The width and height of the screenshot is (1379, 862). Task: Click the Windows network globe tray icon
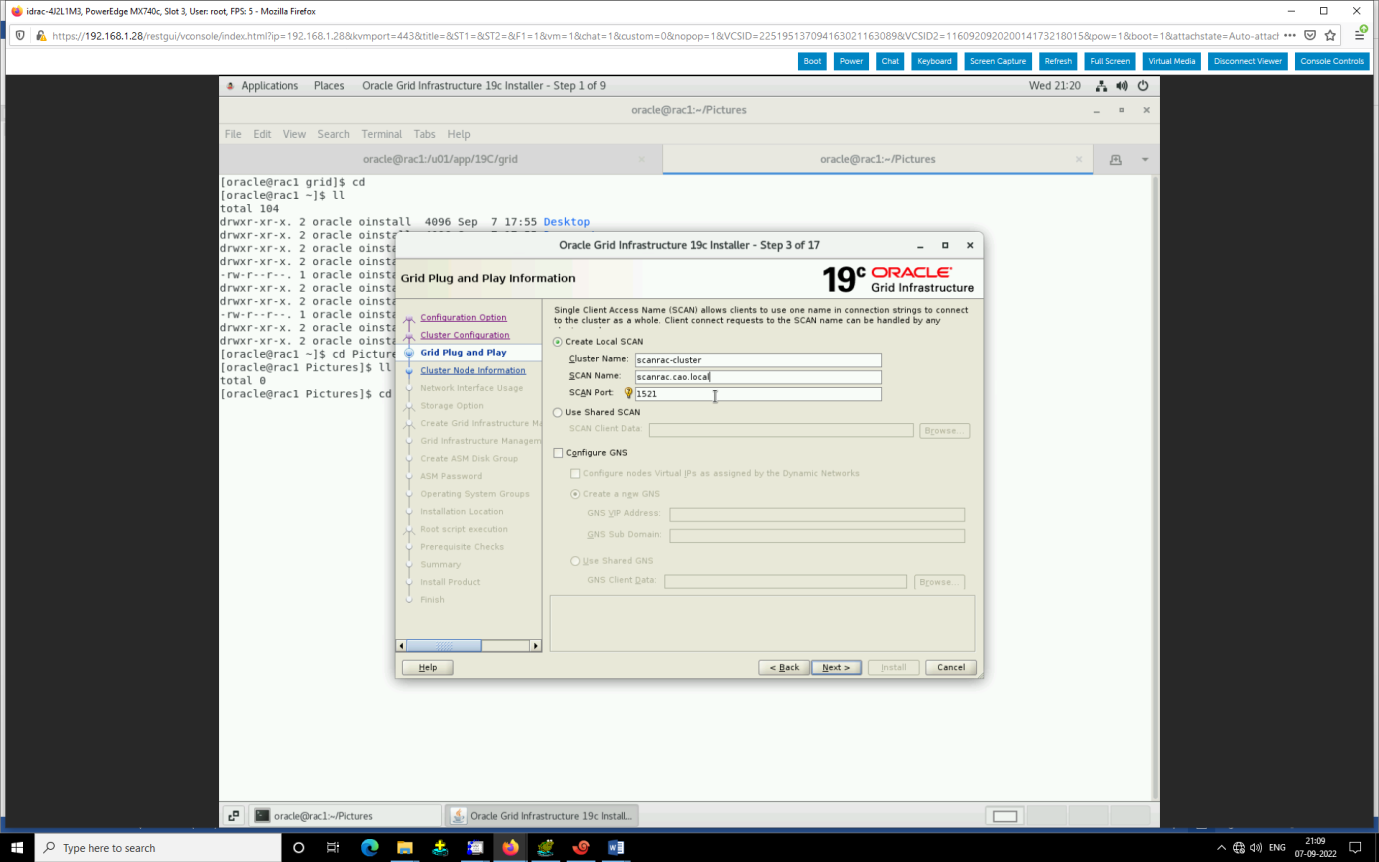1239,848
